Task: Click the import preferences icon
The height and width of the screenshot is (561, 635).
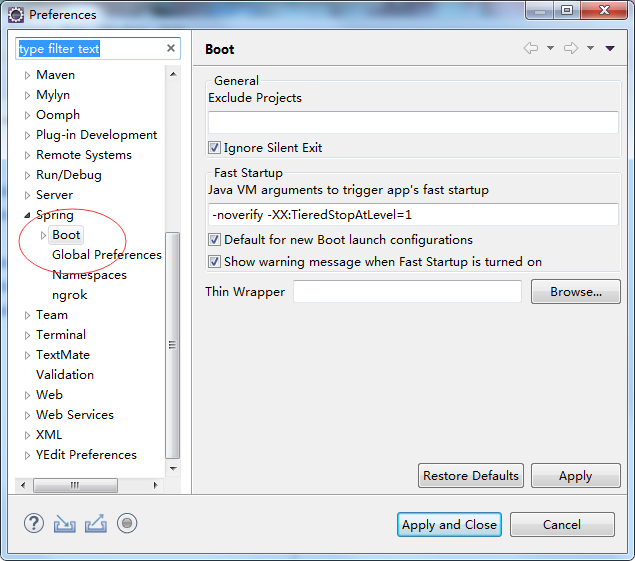Action: coord(64,523)
